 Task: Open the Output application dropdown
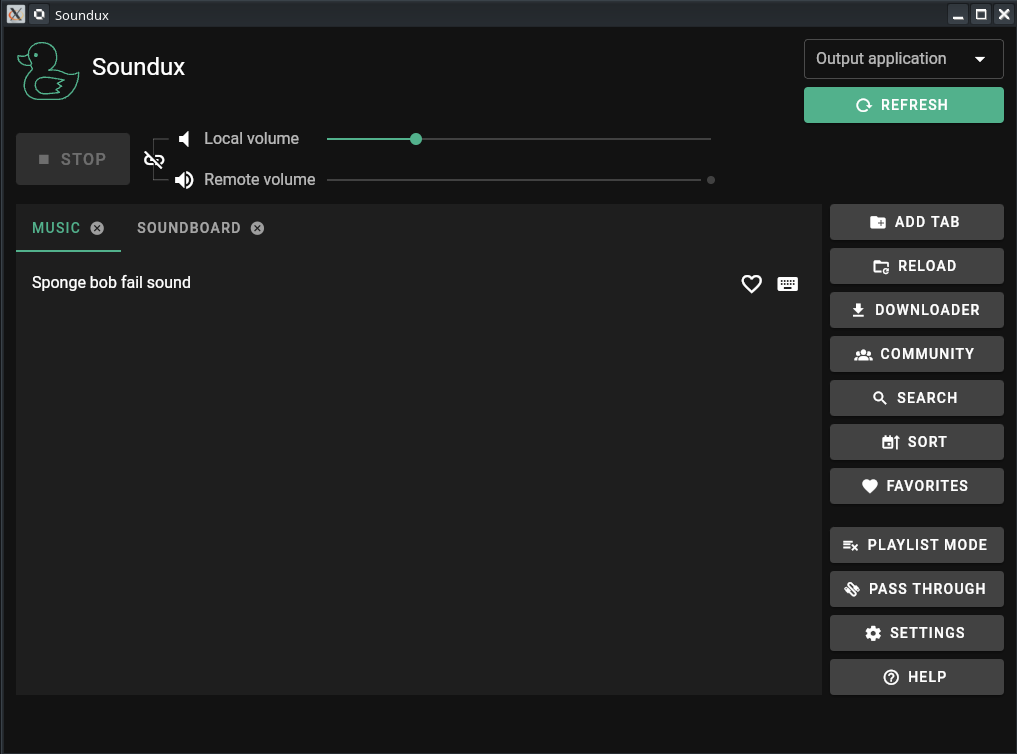(x=903, y=59)
